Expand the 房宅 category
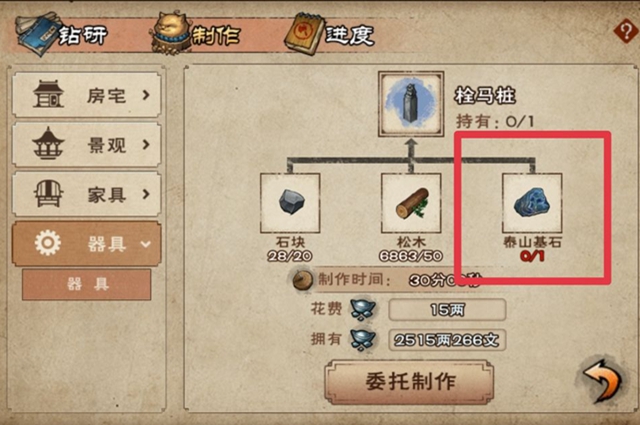Screen dimensions: 640x425 coord(87,95)
